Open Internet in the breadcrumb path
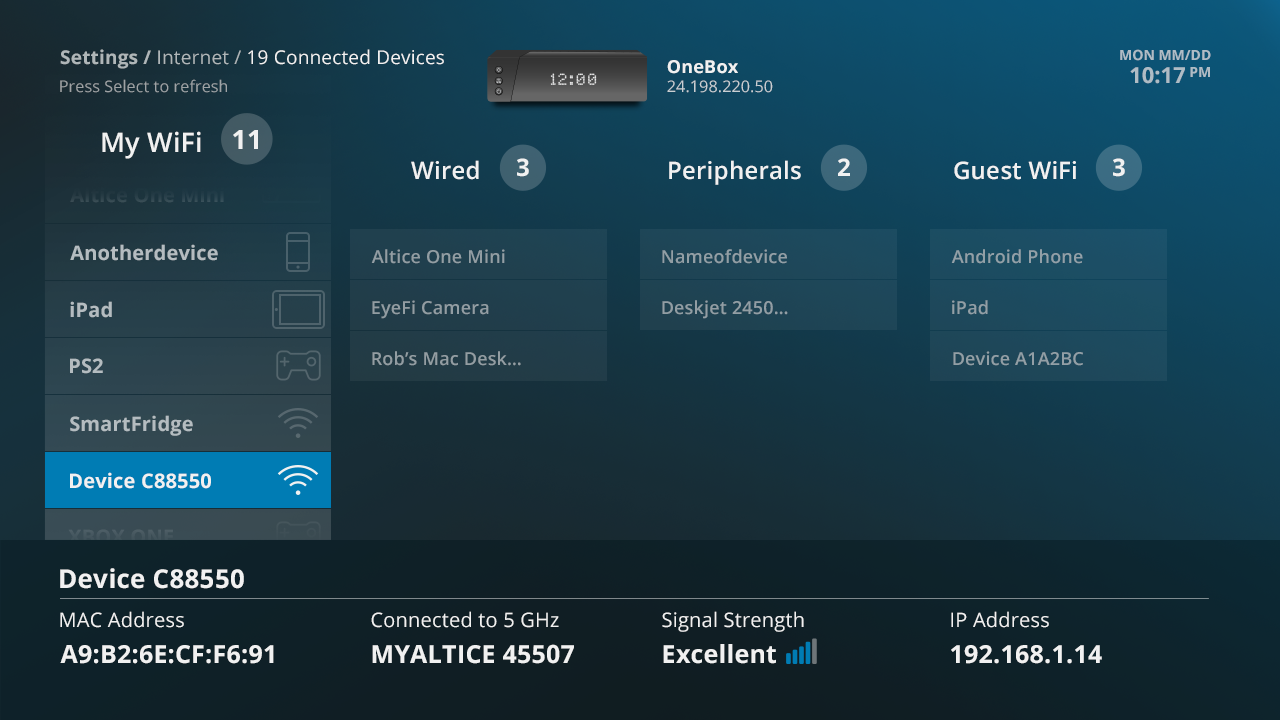 pyautogui.click(x=192, y=58)
